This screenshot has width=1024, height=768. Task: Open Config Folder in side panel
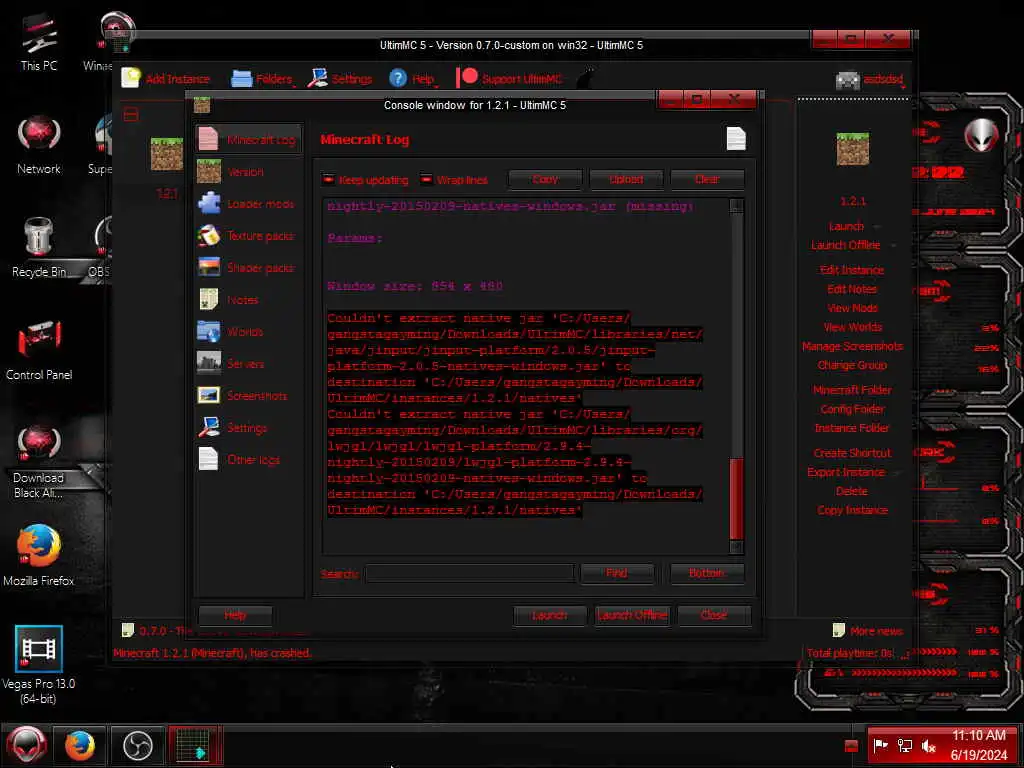(852, 409)
